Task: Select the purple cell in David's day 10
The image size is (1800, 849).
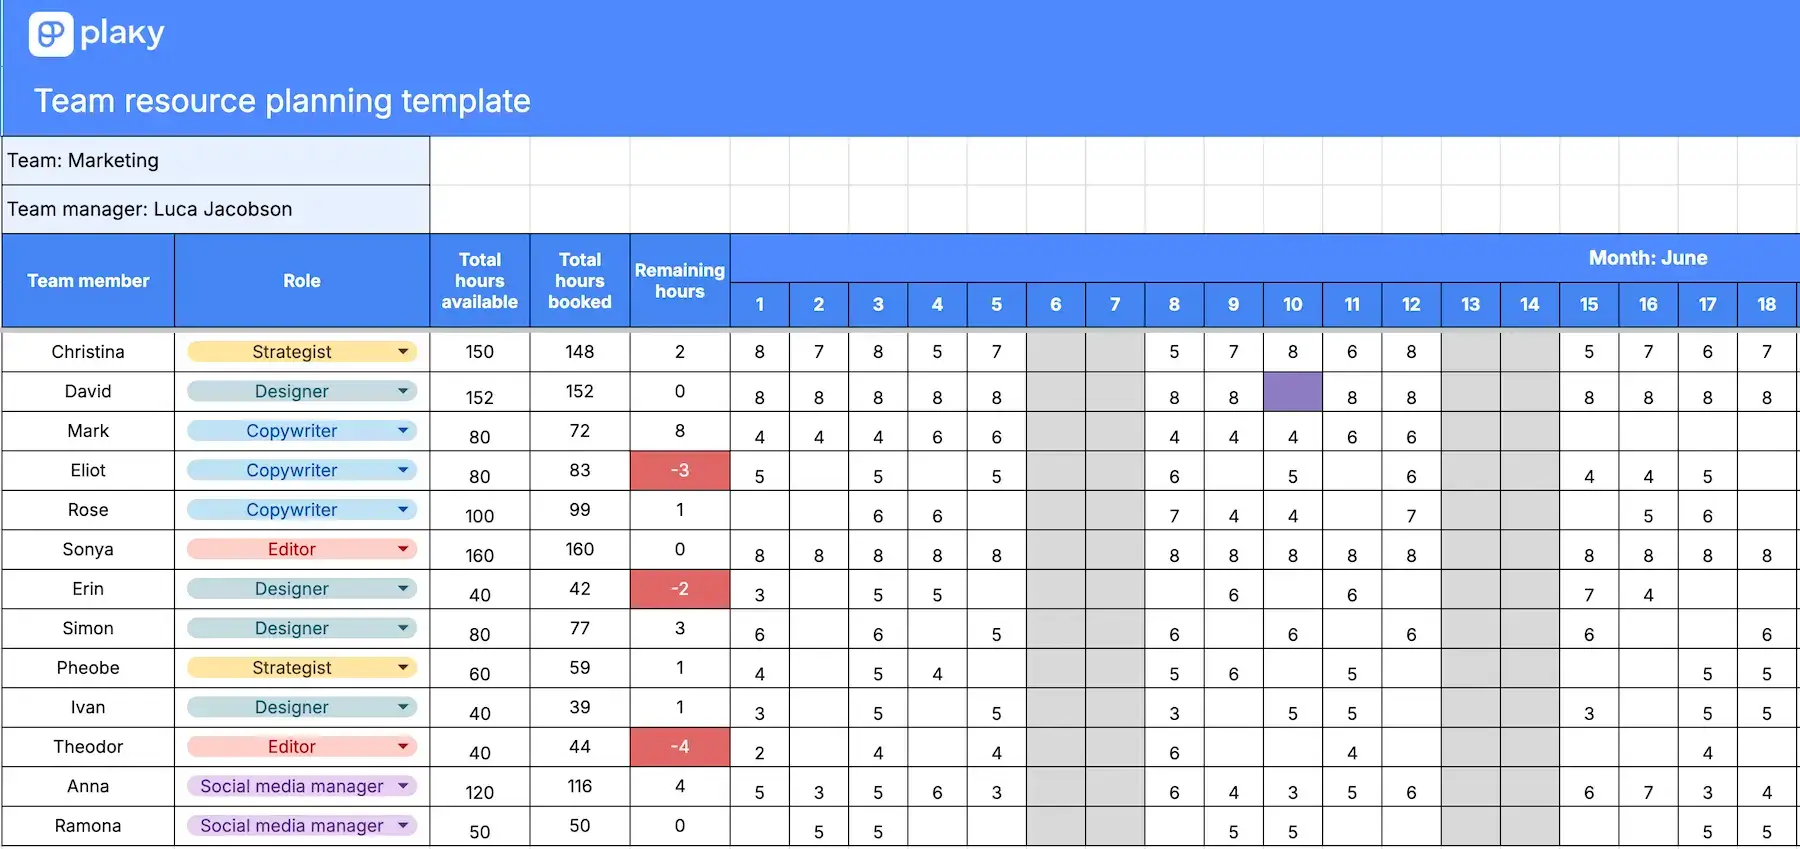Action: point(1293,392)
